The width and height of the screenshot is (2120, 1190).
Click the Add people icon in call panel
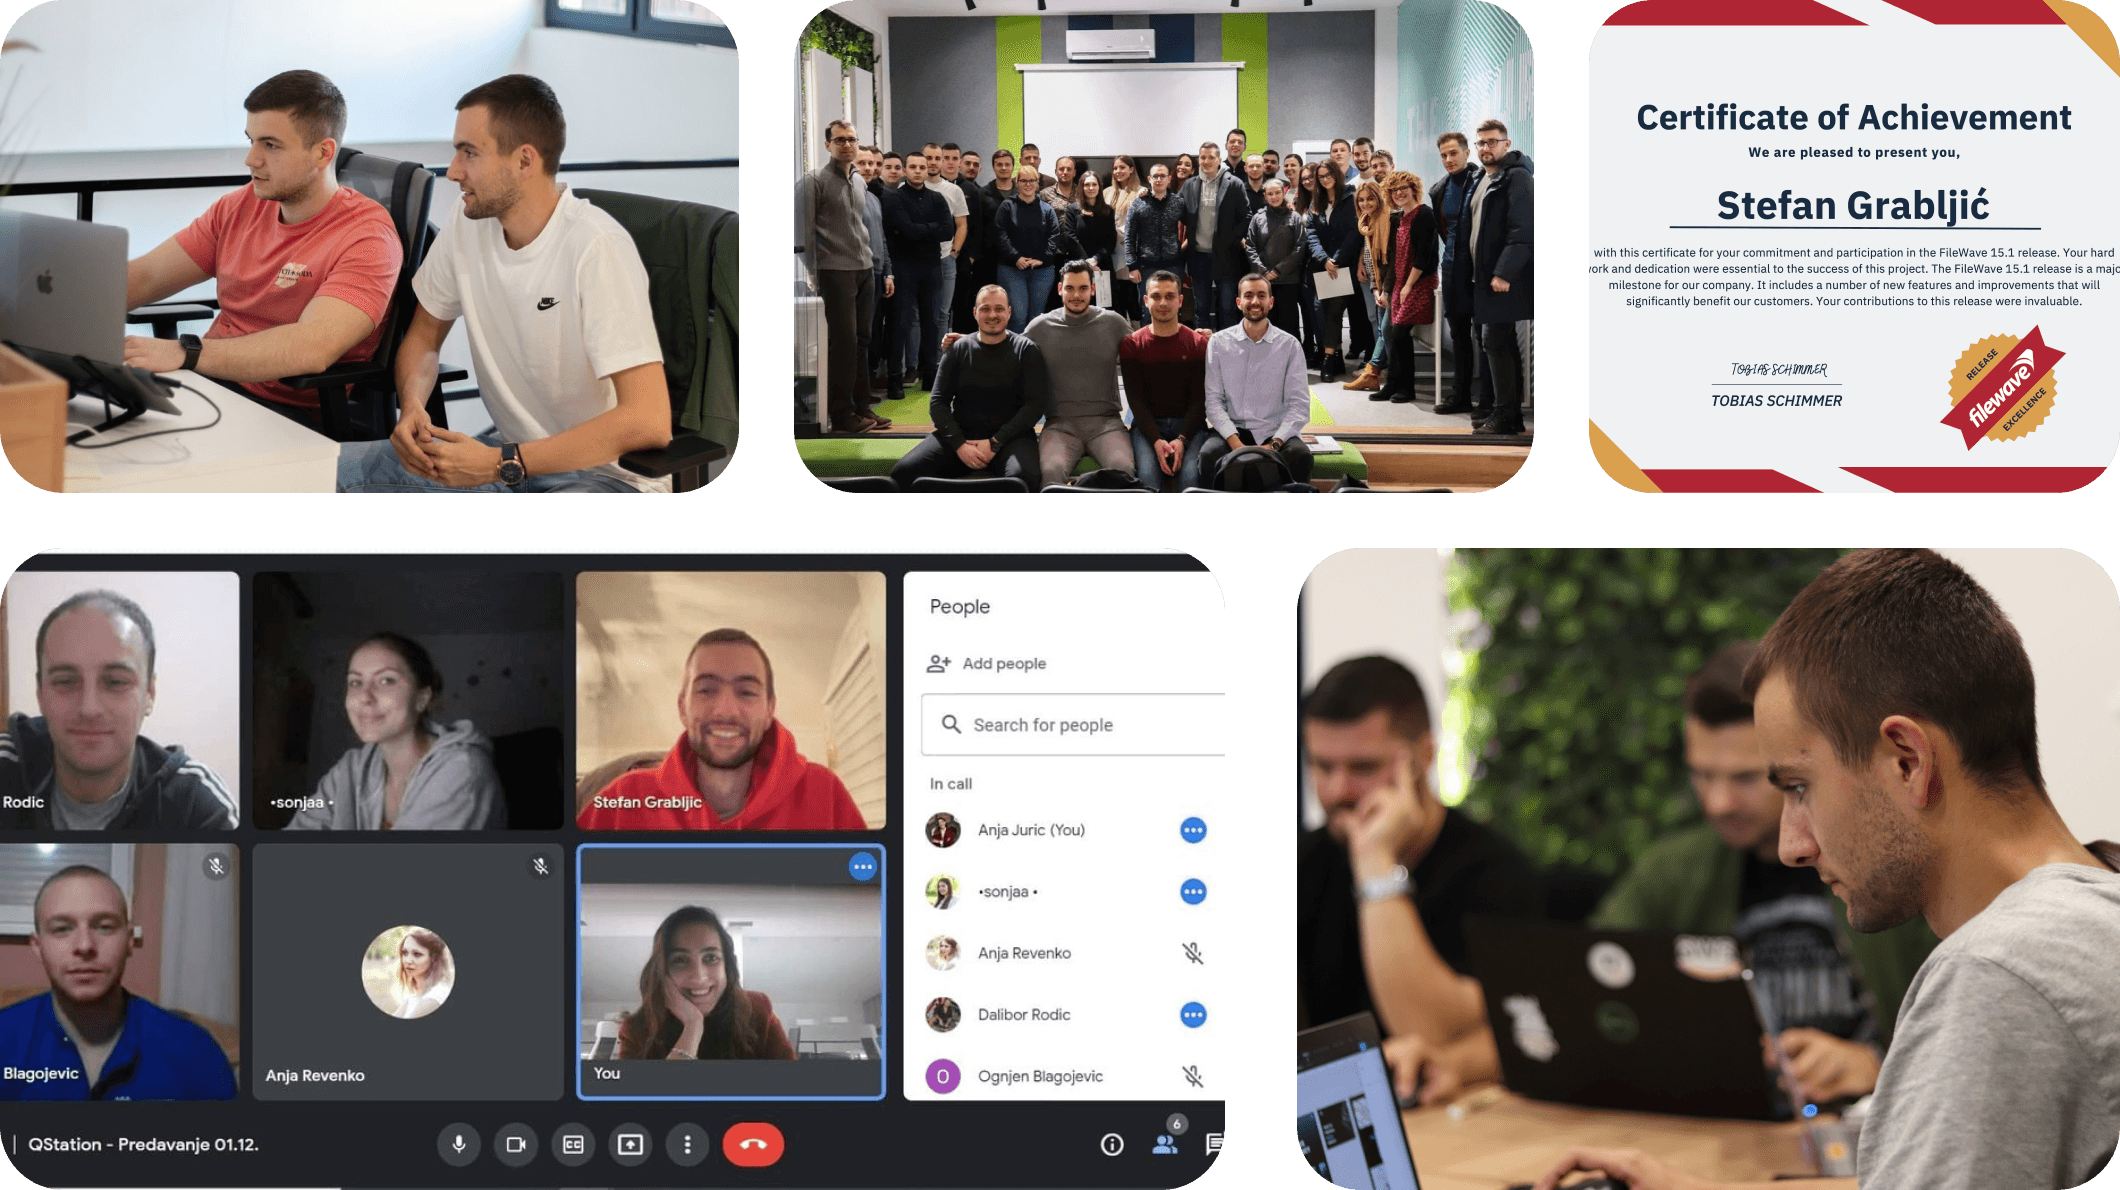pos(938,663)
